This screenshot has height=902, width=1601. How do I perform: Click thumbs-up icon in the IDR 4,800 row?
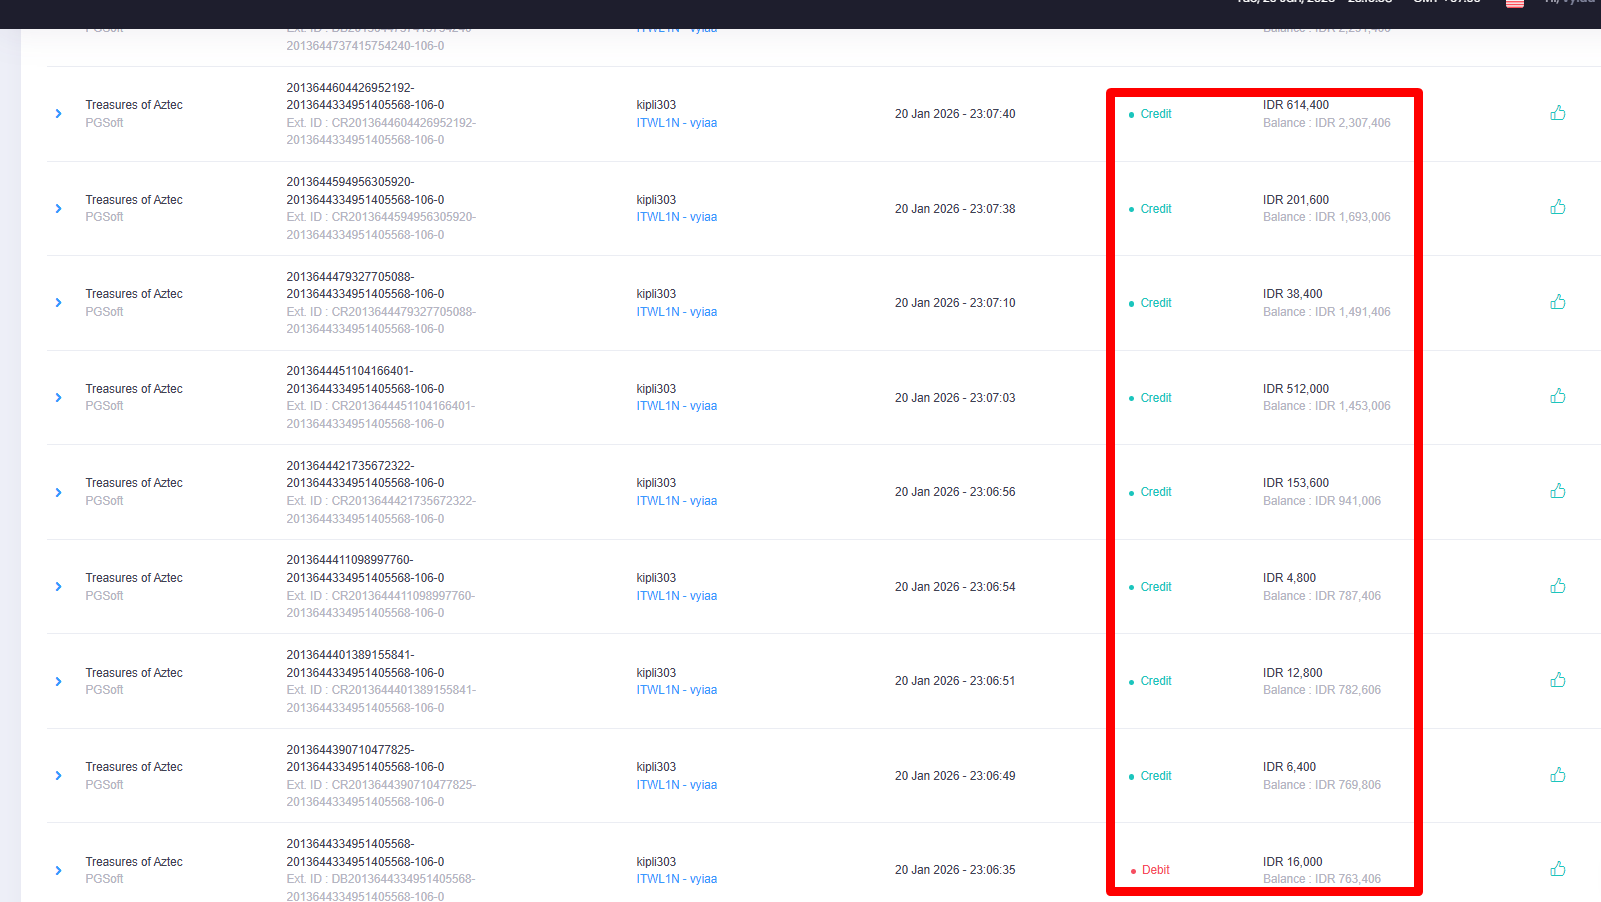[1558, 586]
